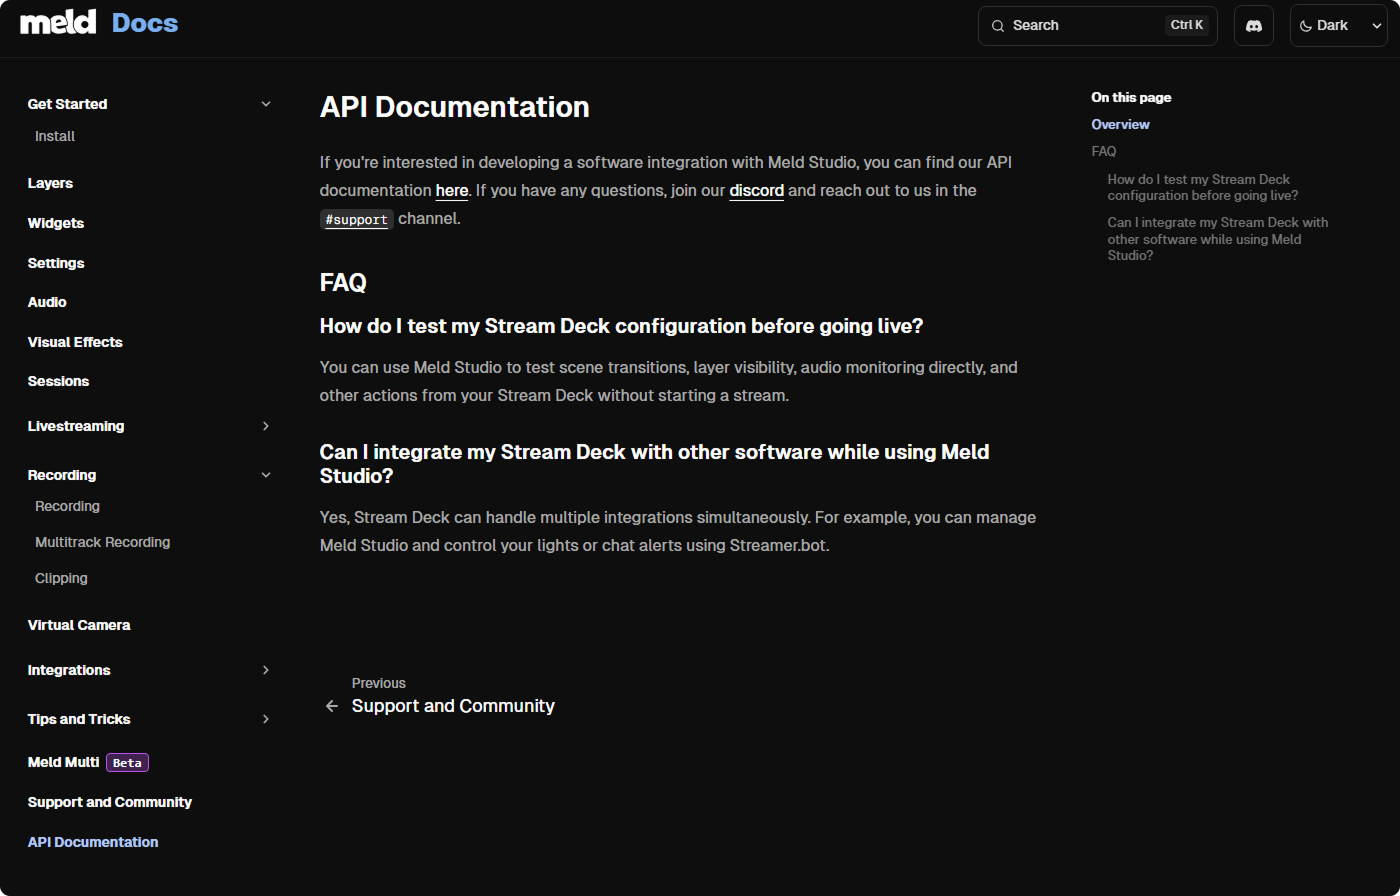The image size is (1400, 896).
Task: Select Multitrack Recording in the sidebar
Action: pyautogui.click(x=102, y=542)
